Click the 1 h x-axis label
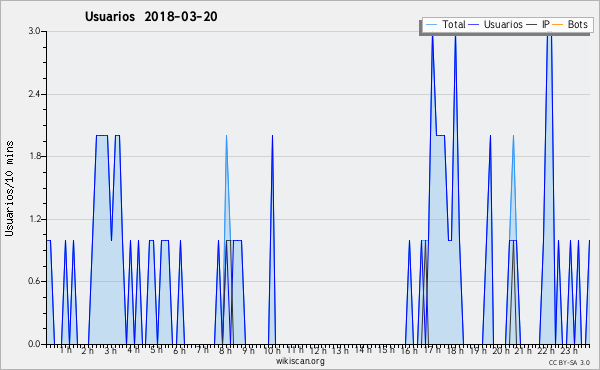The height and width of the screenshot is (370, 600). [x=65, y=350]
